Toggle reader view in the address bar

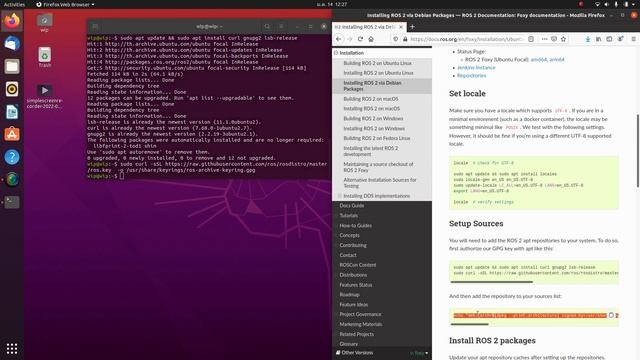click(x=531, y=39)
